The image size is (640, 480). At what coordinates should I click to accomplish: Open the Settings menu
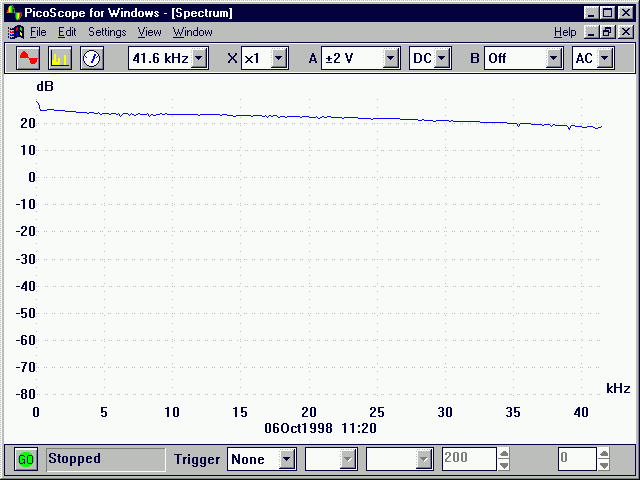[x=107, y=32]
